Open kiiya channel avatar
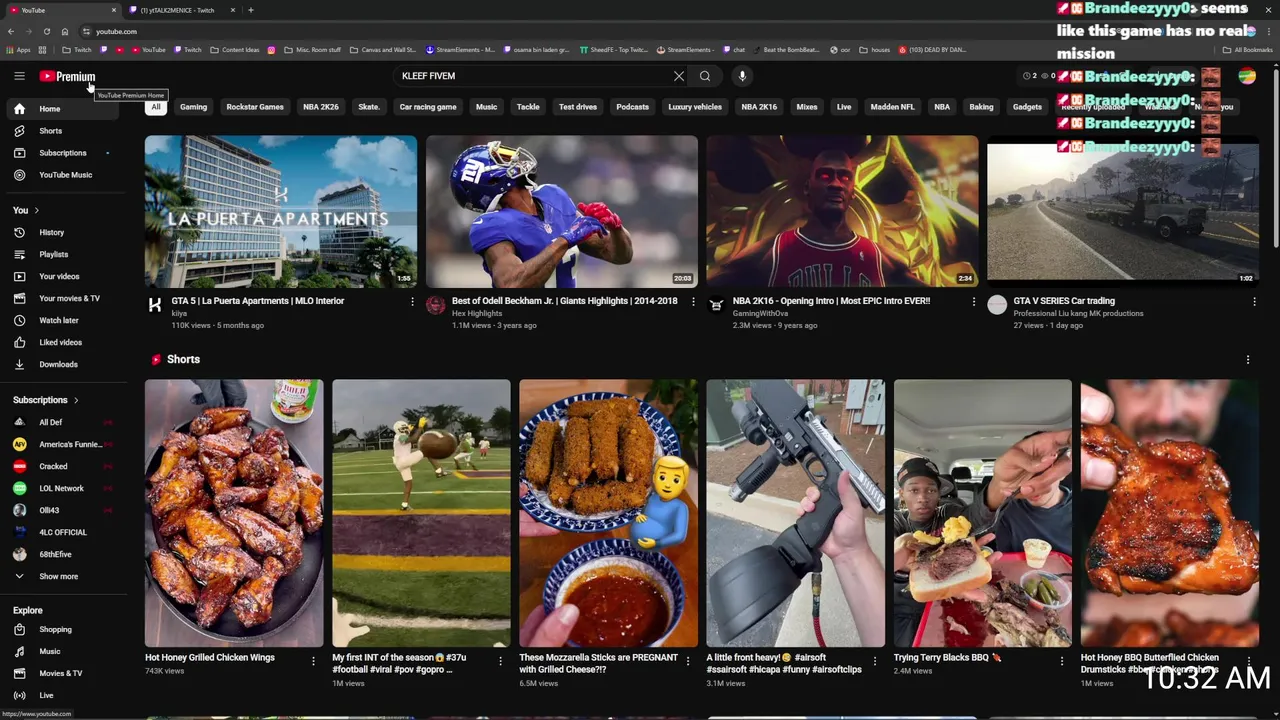 (x=155, y=305)
